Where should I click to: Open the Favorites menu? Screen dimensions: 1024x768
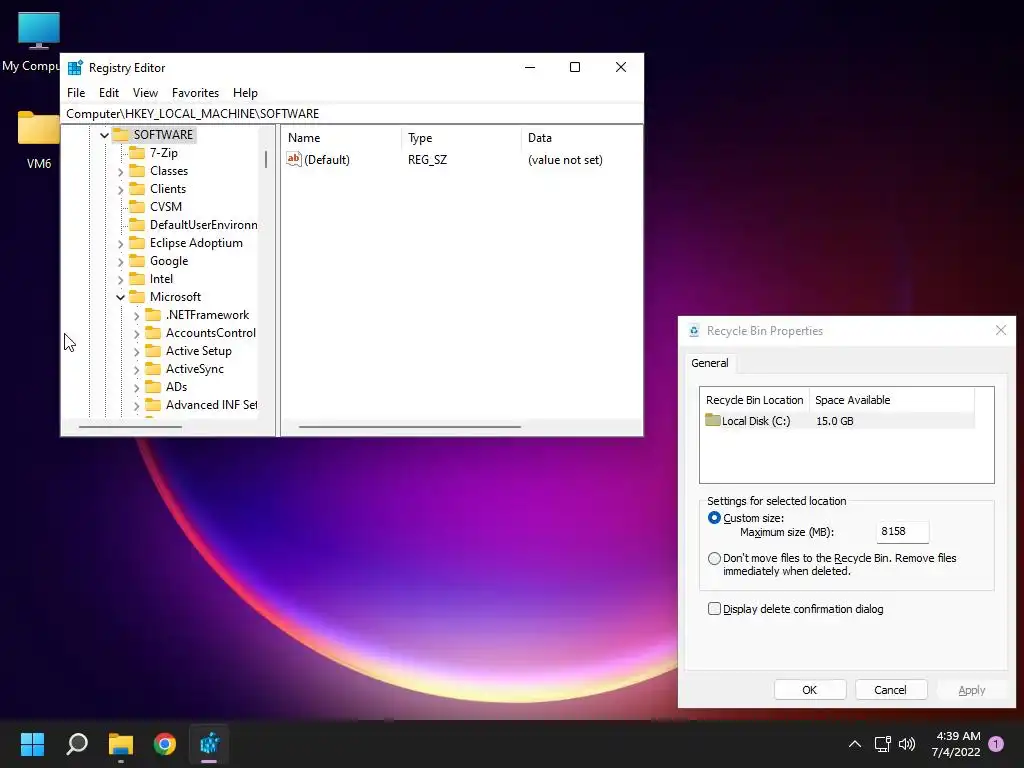[195, 93]
